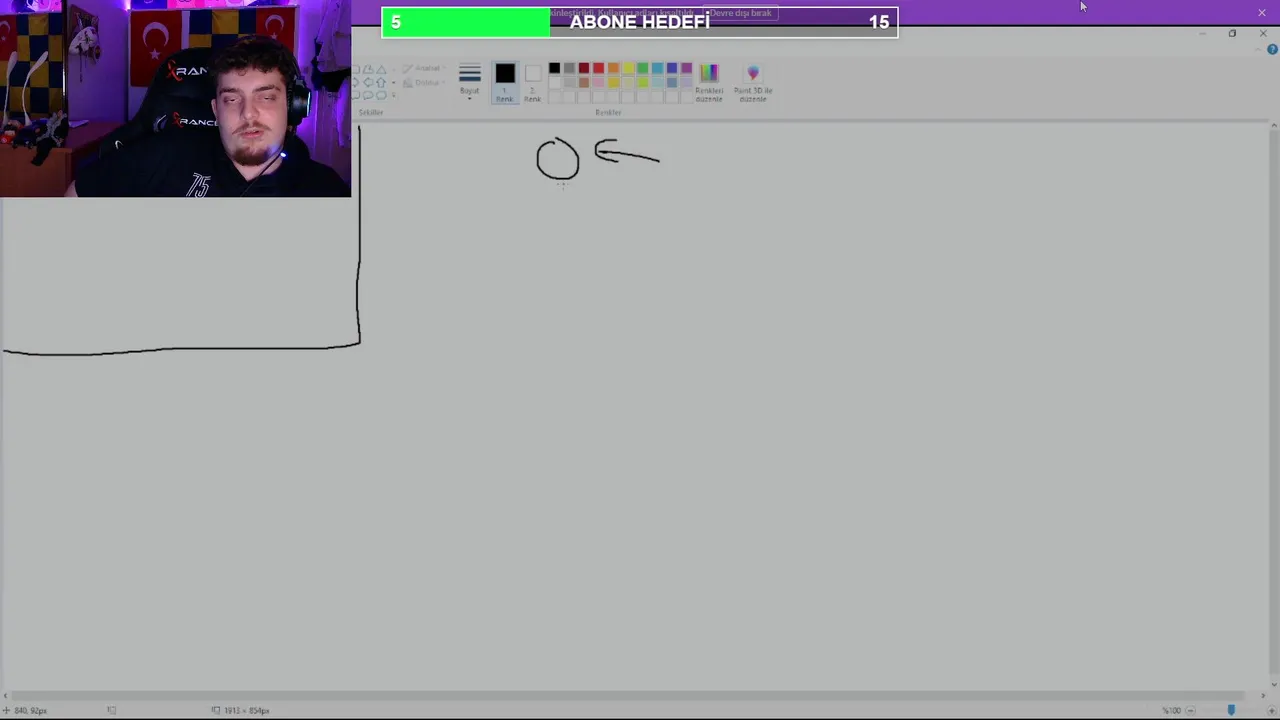The image size is (1280, 720).
Task: Pick the green color swatch
Action: tap(643, 68)
